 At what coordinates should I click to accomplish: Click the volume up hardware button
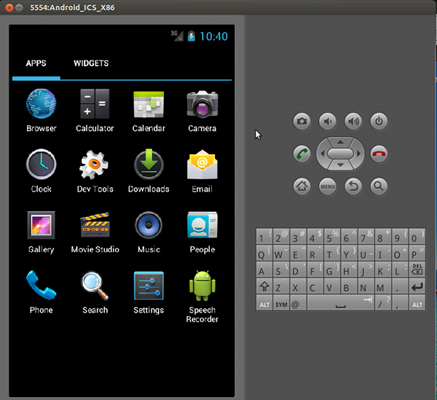click(x=353, y=121)
